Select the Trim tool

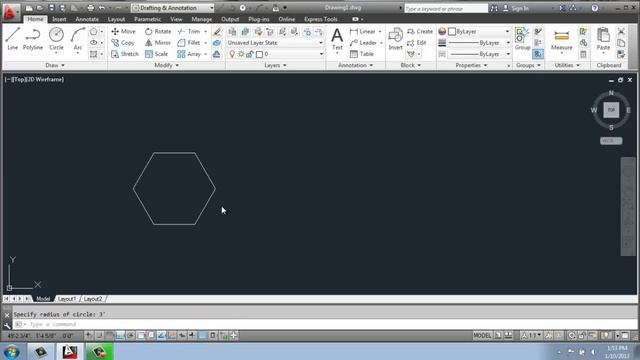click(x=189, y=31)
